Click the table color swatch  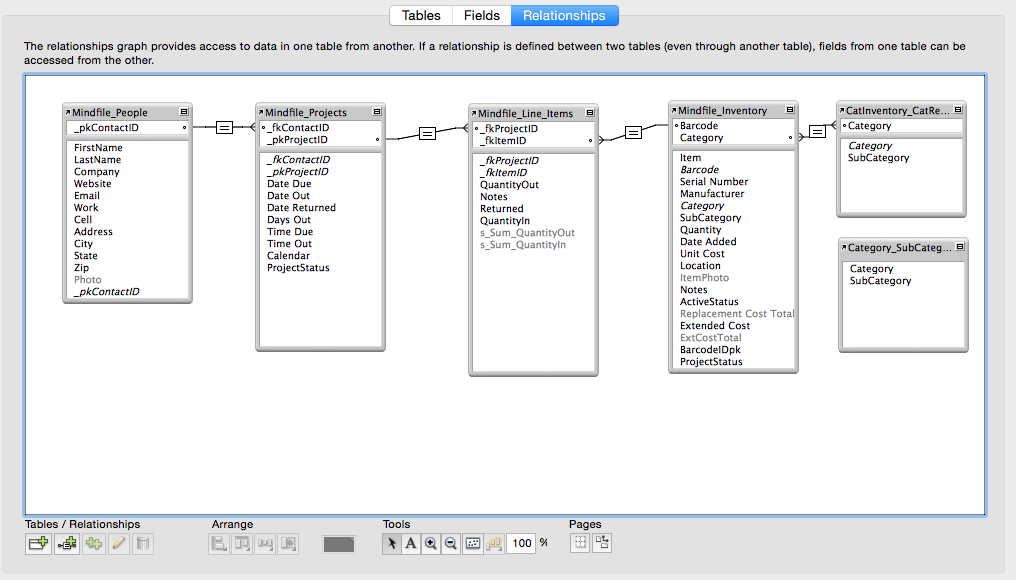339,544
